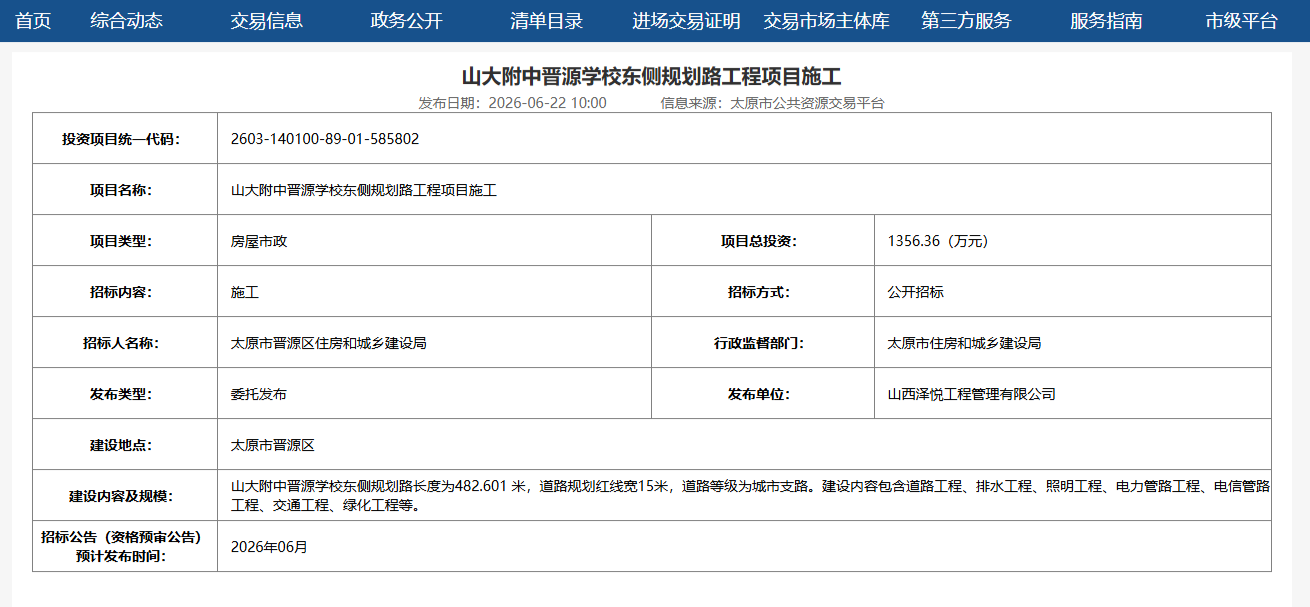
Task: Click the 1356.36（万元）value
Action: [937, 241]
